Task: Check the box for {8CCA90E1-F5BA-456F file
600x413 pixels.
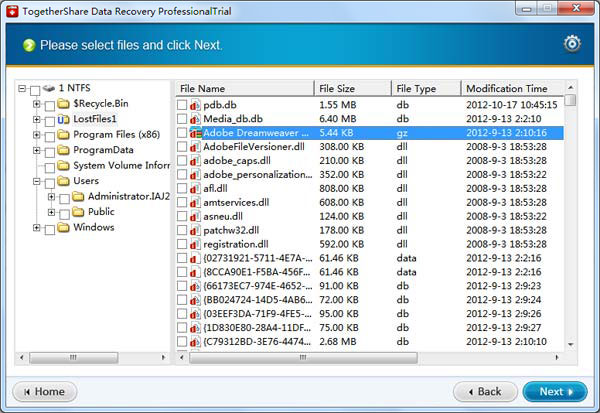Action: [x=182, y=272]
